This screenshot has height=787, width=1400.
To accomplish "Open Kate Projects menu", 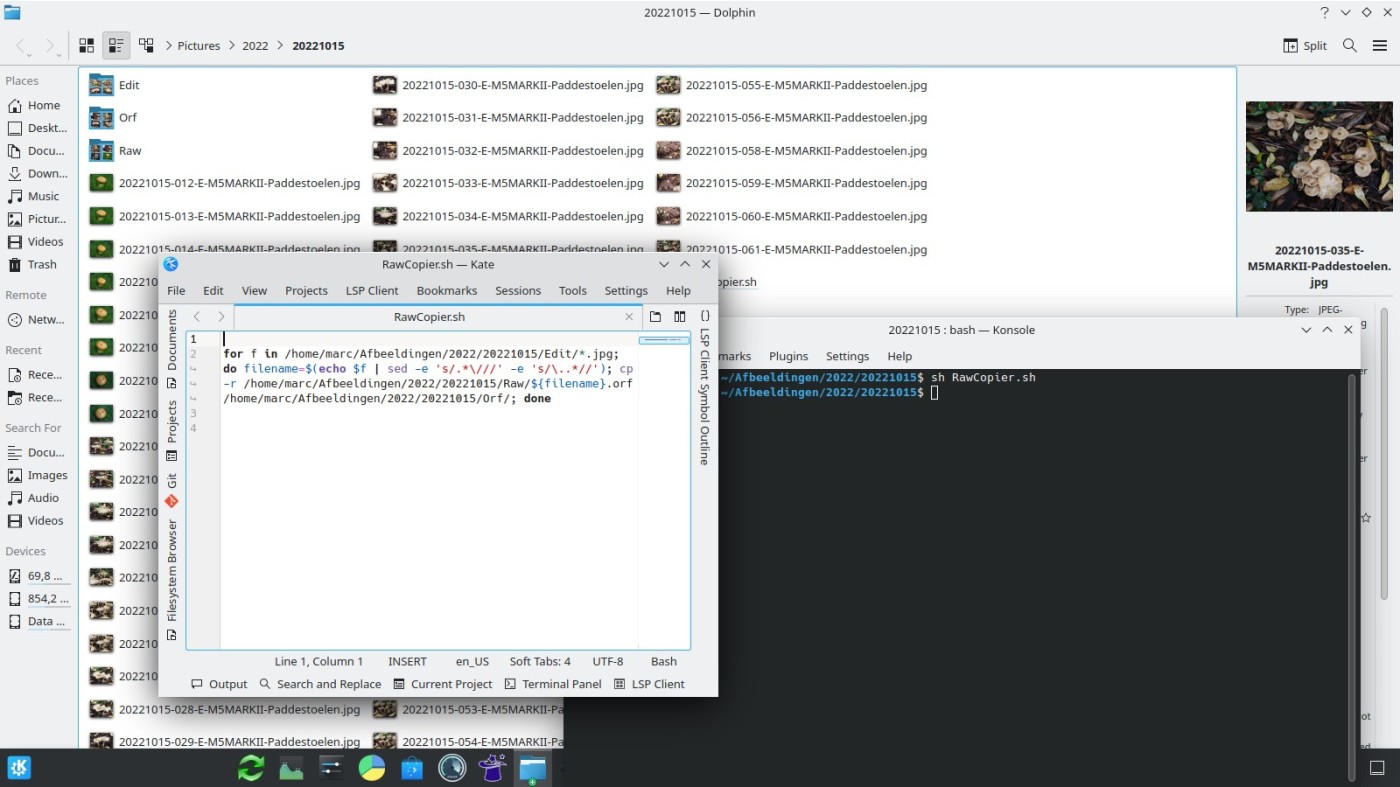I will click(x=306, y=290).
